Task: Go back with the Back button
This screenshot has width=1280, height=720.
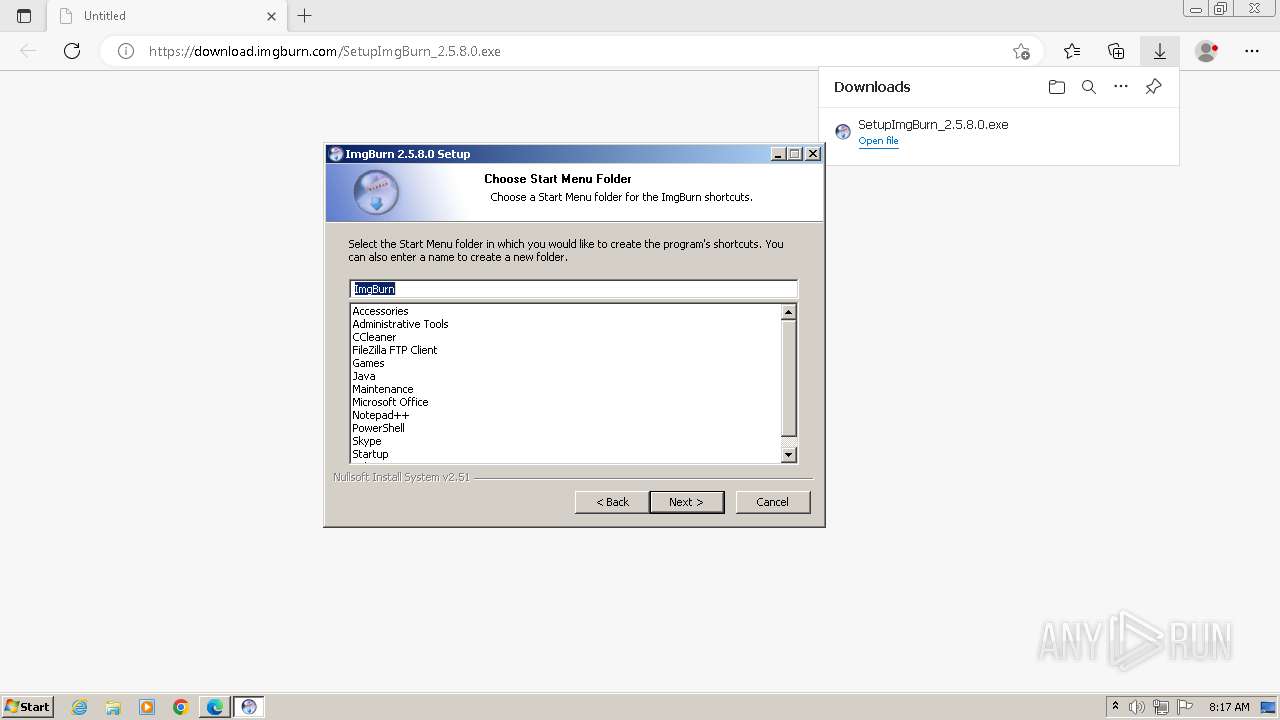Action: 612,502
